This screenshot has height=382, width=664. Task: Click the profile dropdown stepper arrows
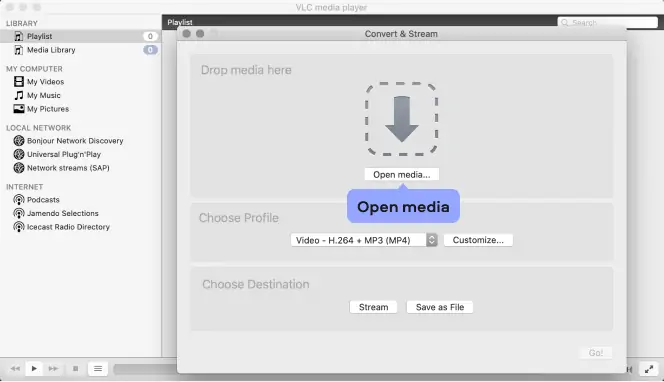(432, 240)
